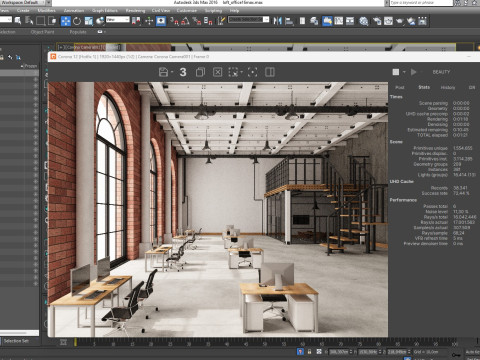Open the Scripting menu

click(213, 11)
